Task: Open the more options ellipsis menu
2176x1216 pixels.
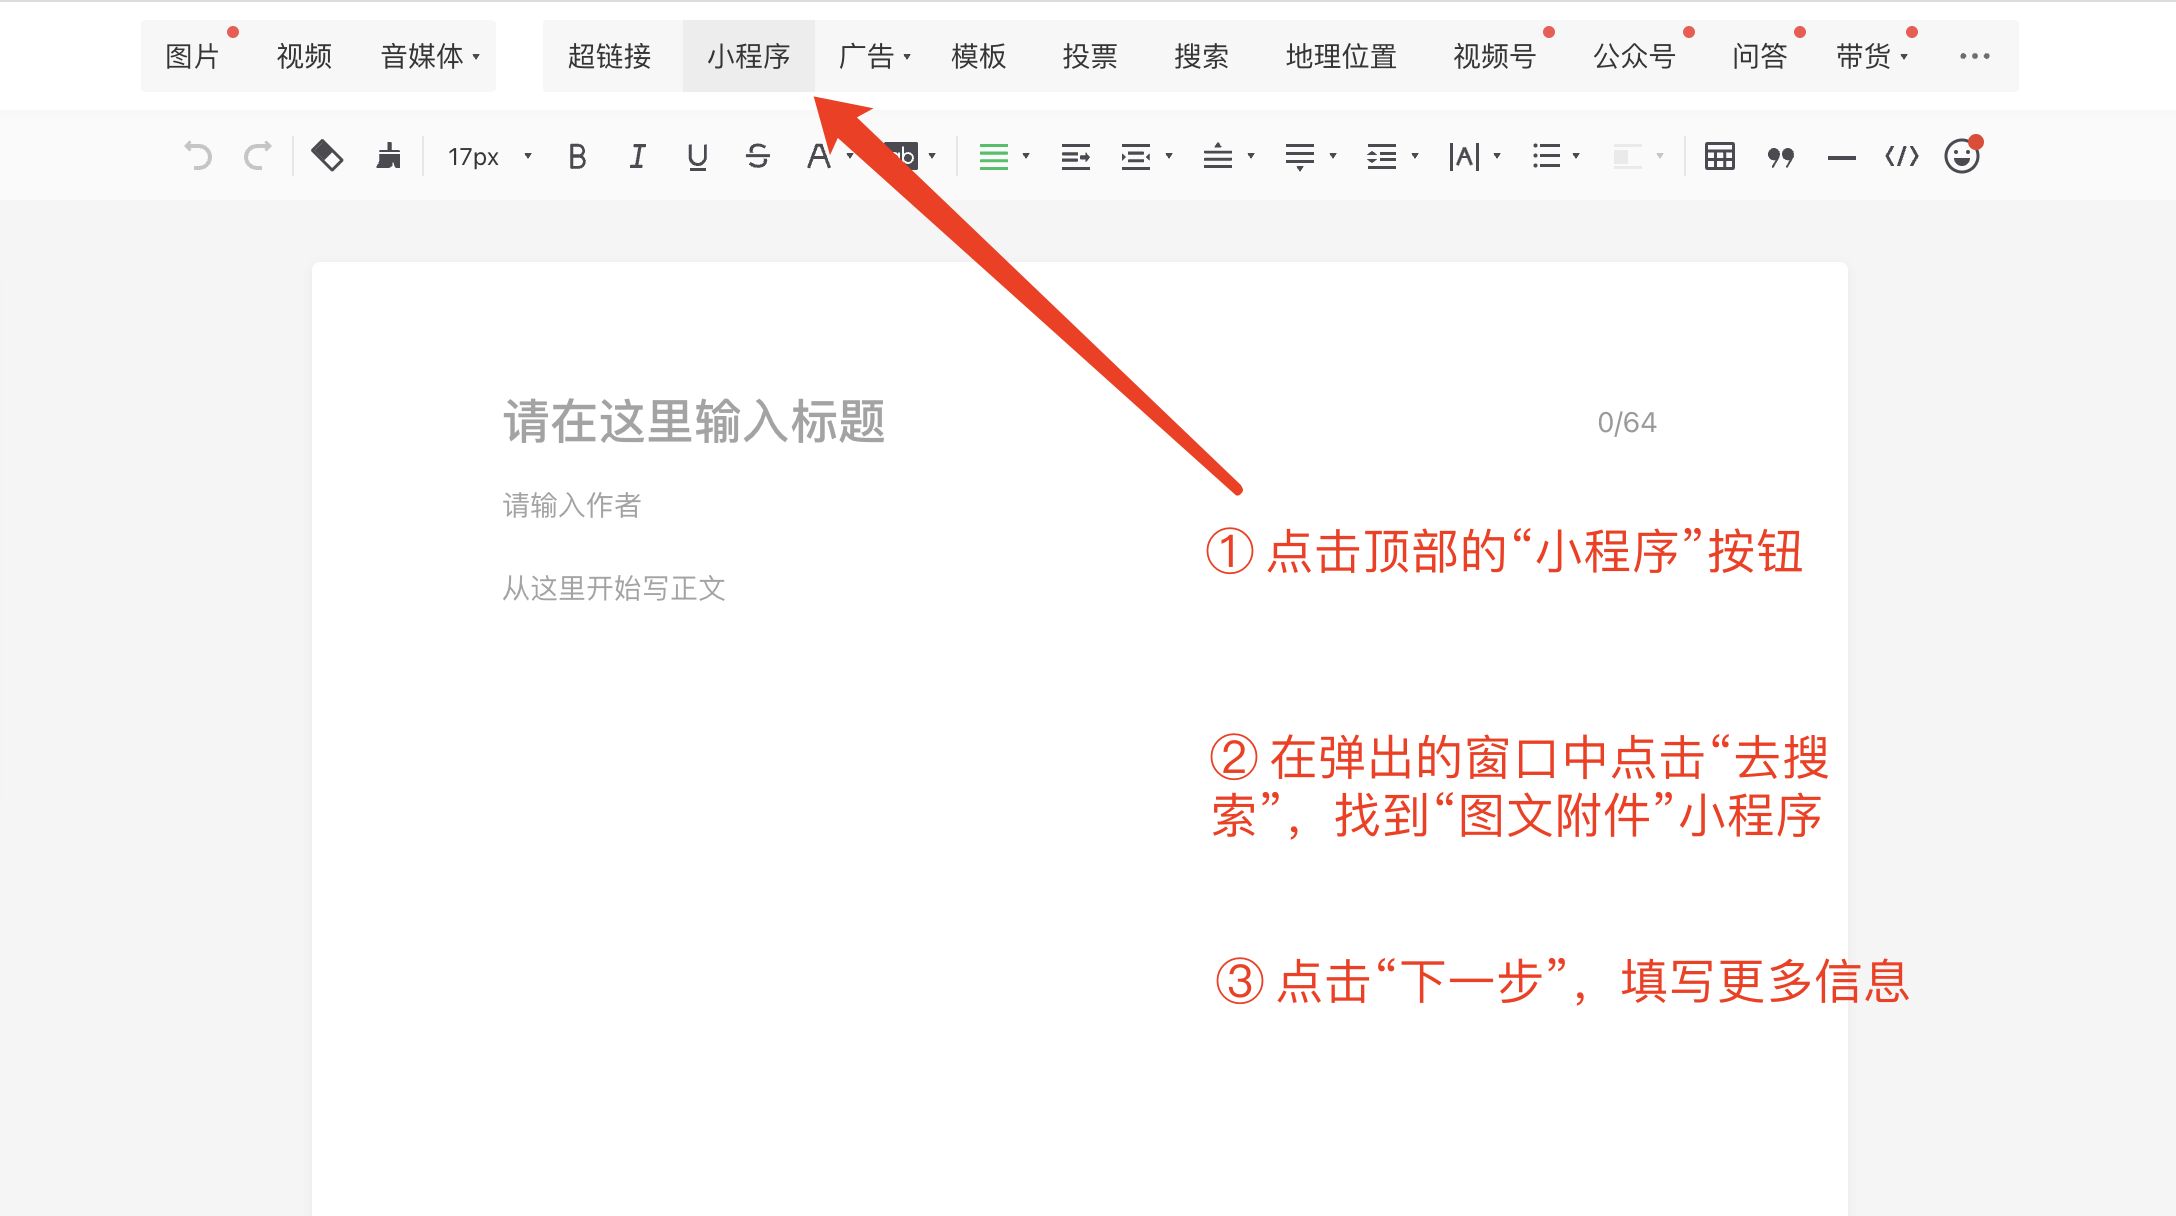Action: (x=1974, y=56)
